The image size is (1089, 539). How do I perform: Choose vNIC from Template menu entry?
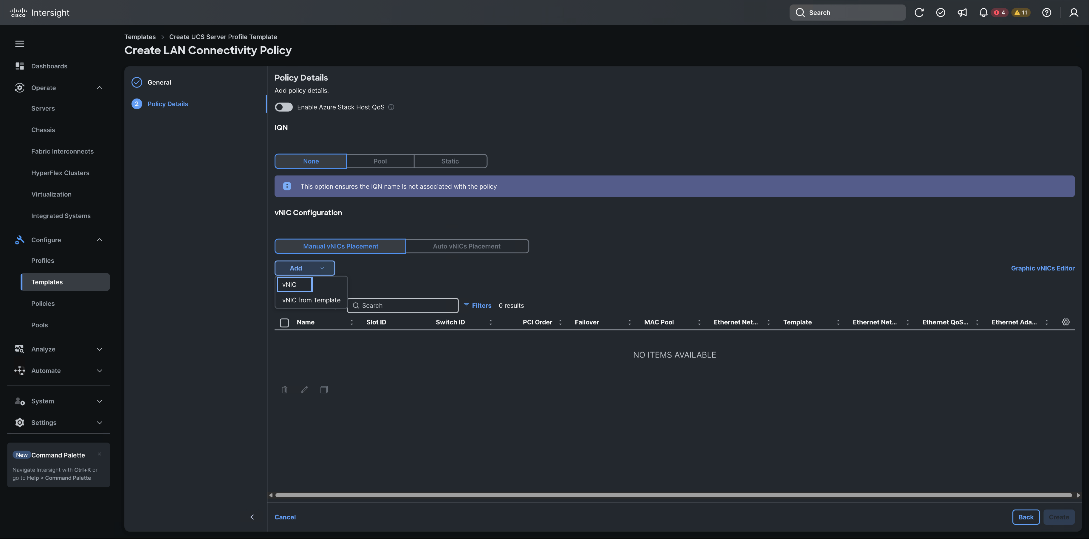[x=311, y=300]
